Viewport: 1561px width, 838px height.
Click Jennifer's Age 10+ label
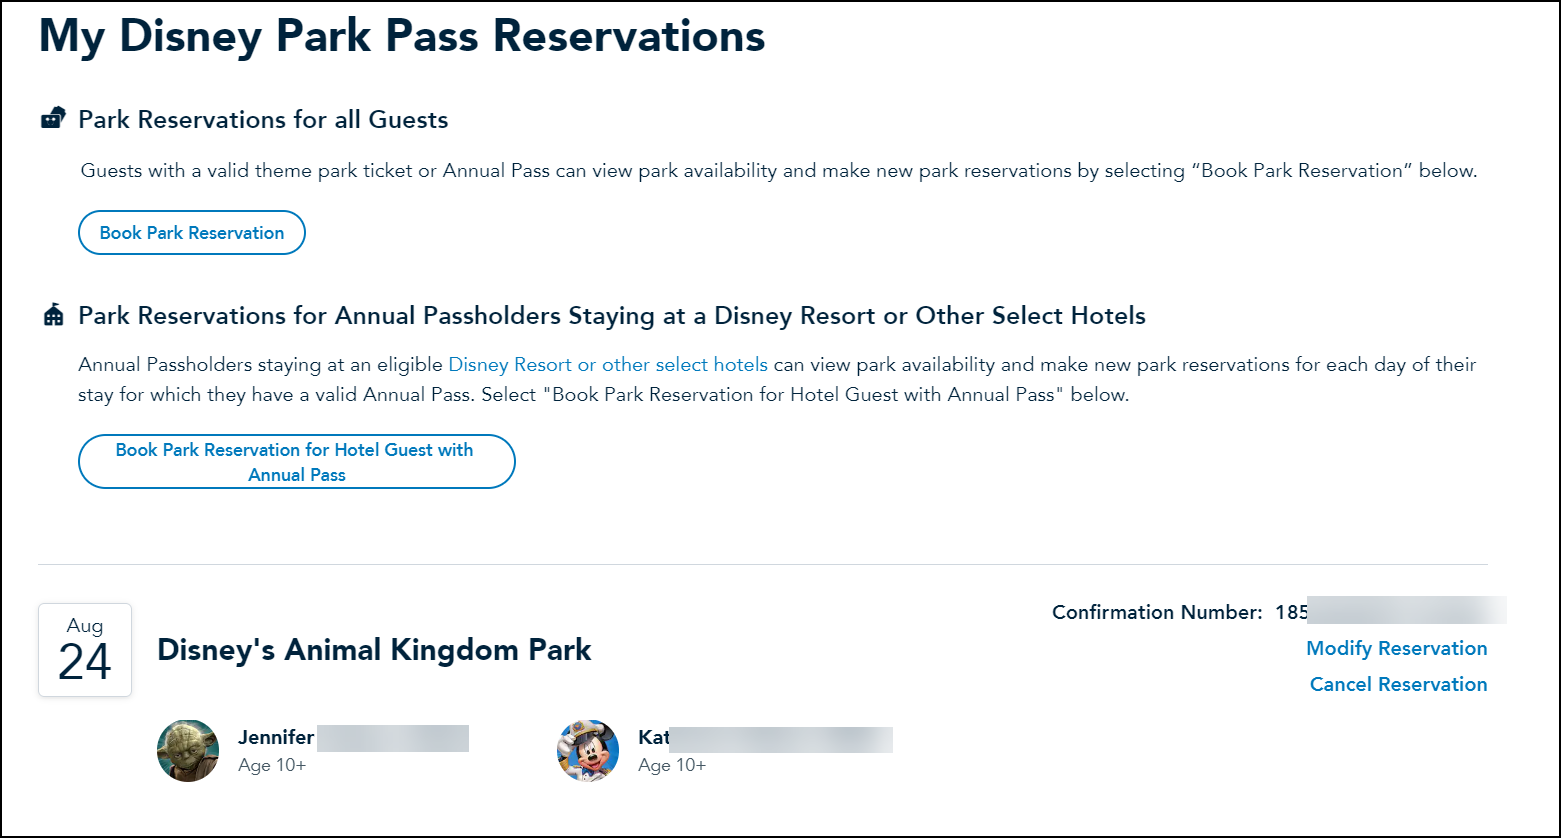click(x=272, y=764)
